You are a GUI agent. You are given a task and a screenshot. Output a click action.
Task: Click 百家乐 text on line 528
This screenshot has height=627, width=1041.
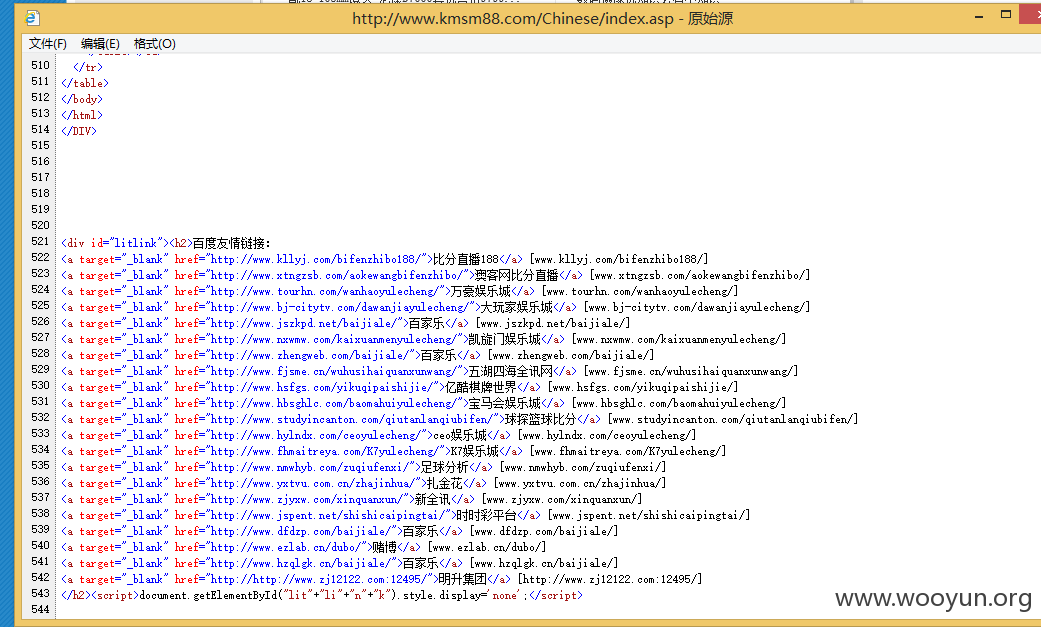[438, 355]
